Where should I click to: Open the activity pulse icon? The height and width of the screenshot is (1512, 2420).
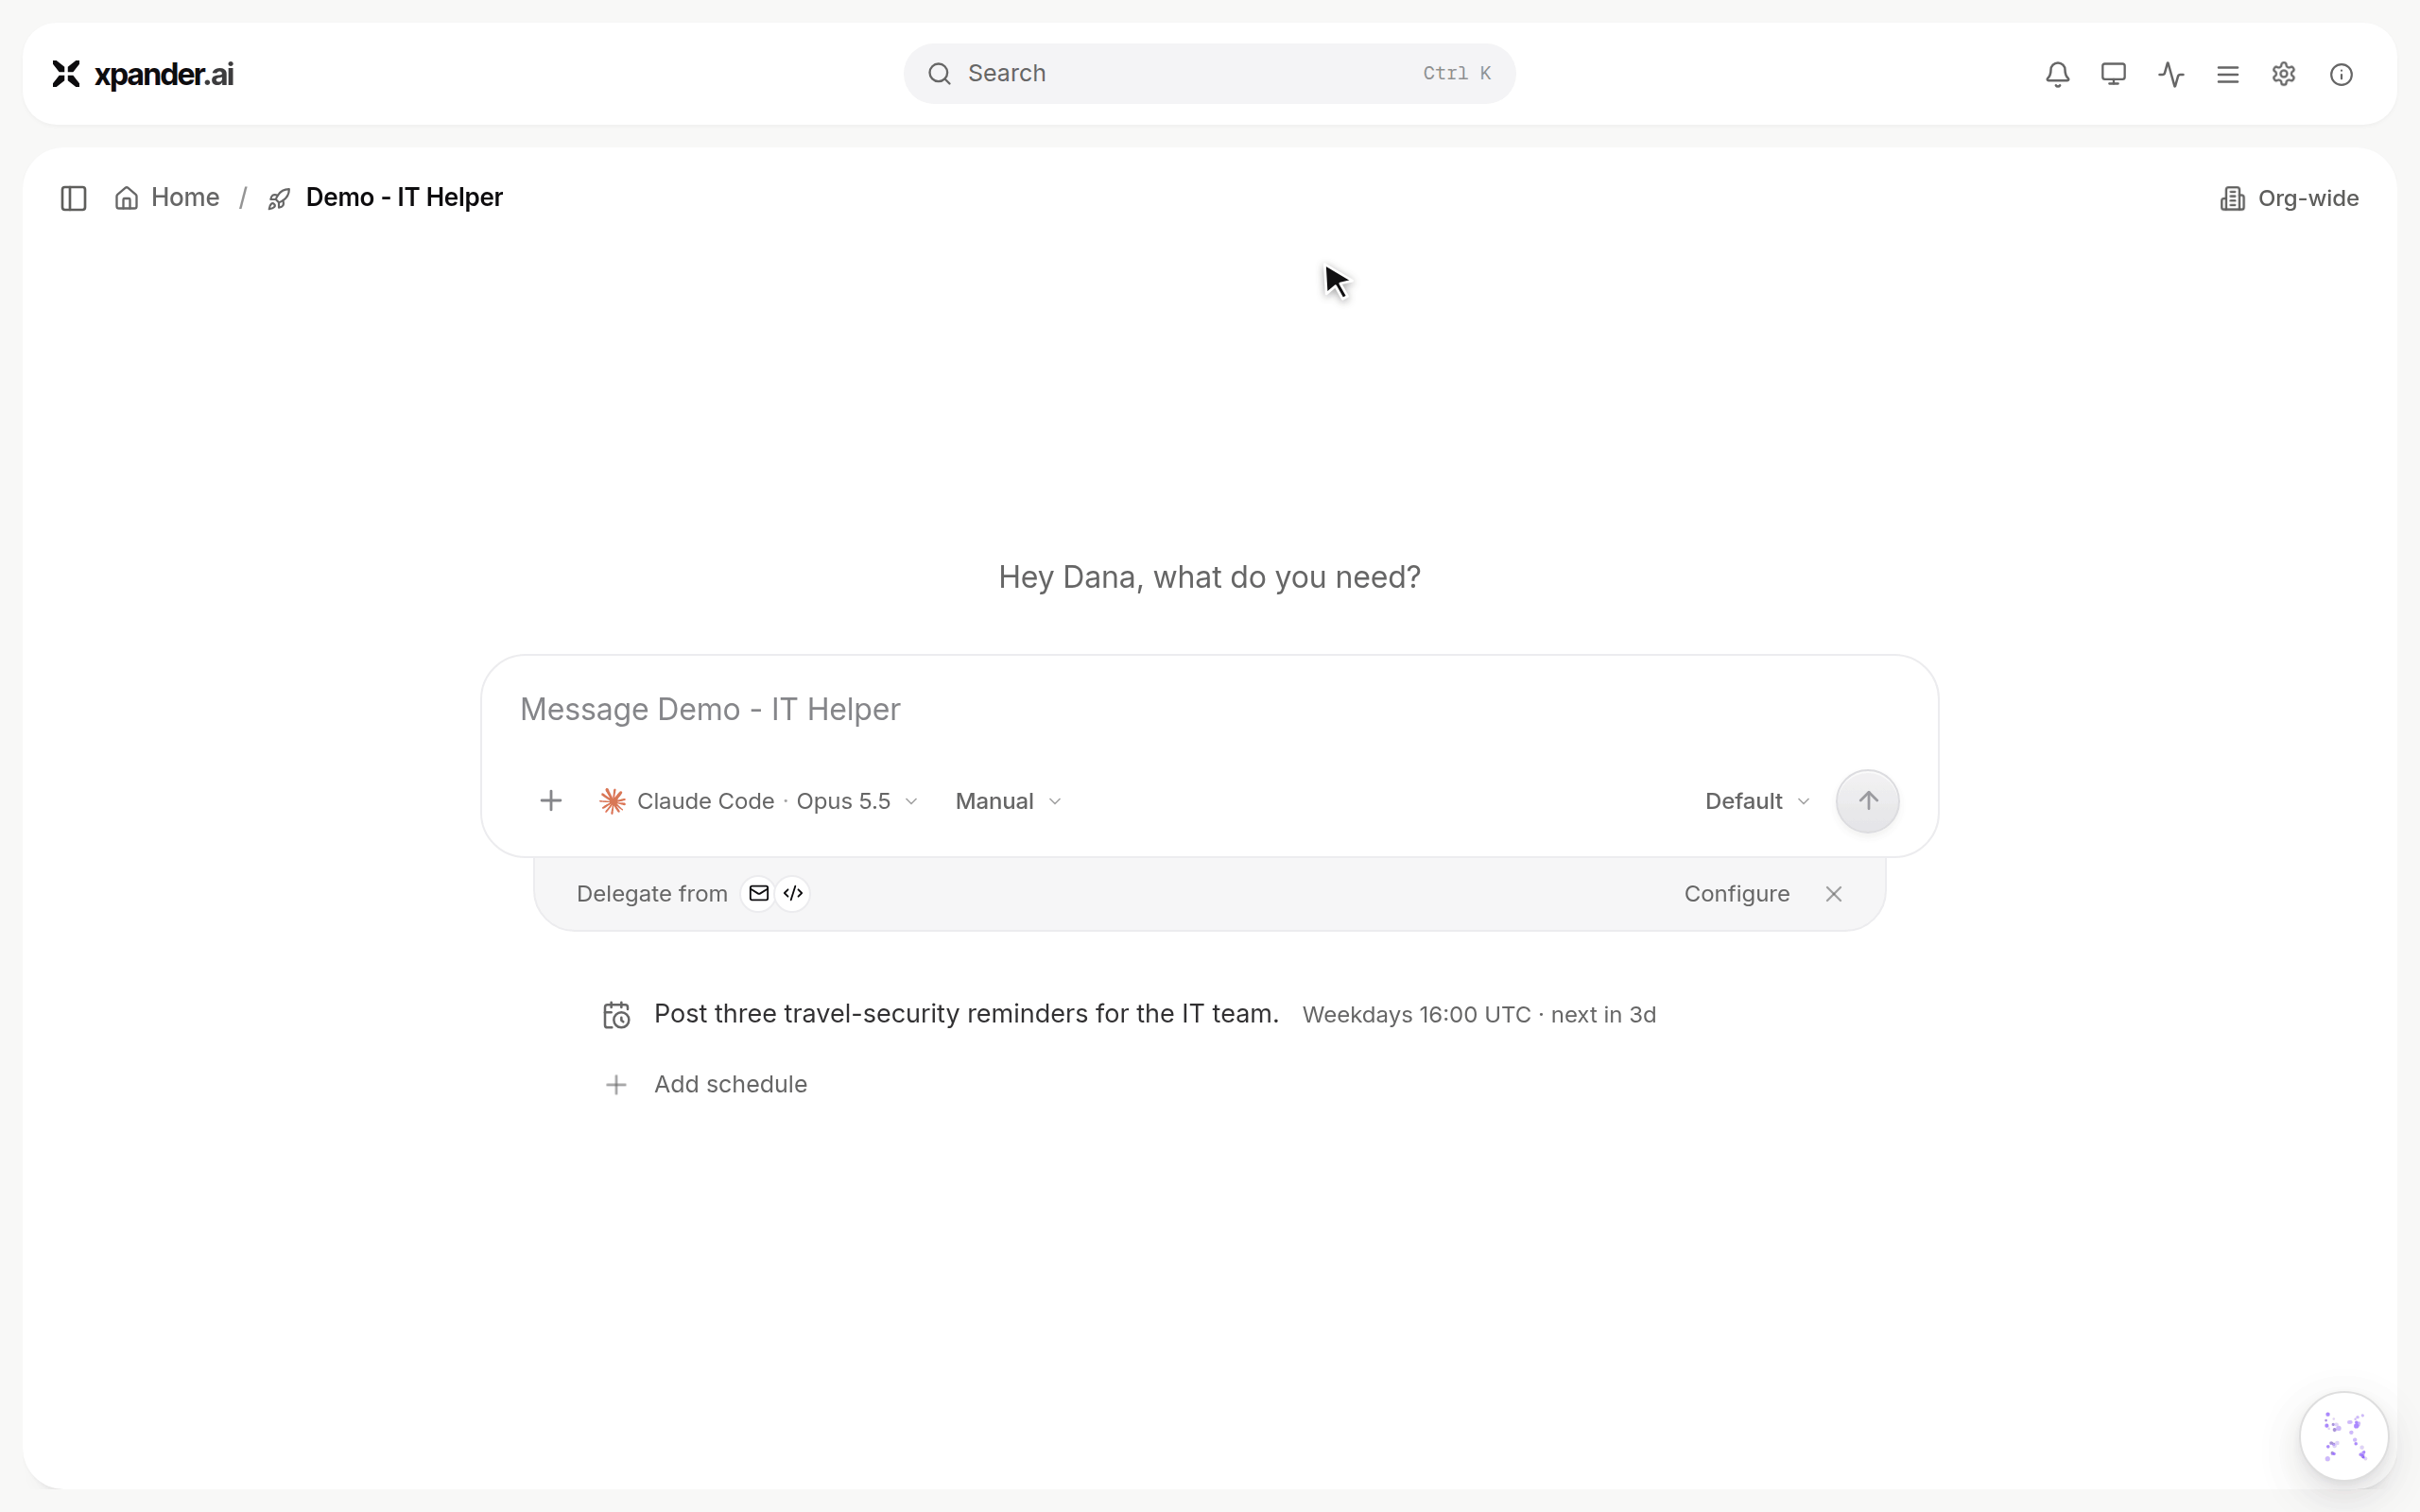pyautogui.click(x=2171, y=74)
